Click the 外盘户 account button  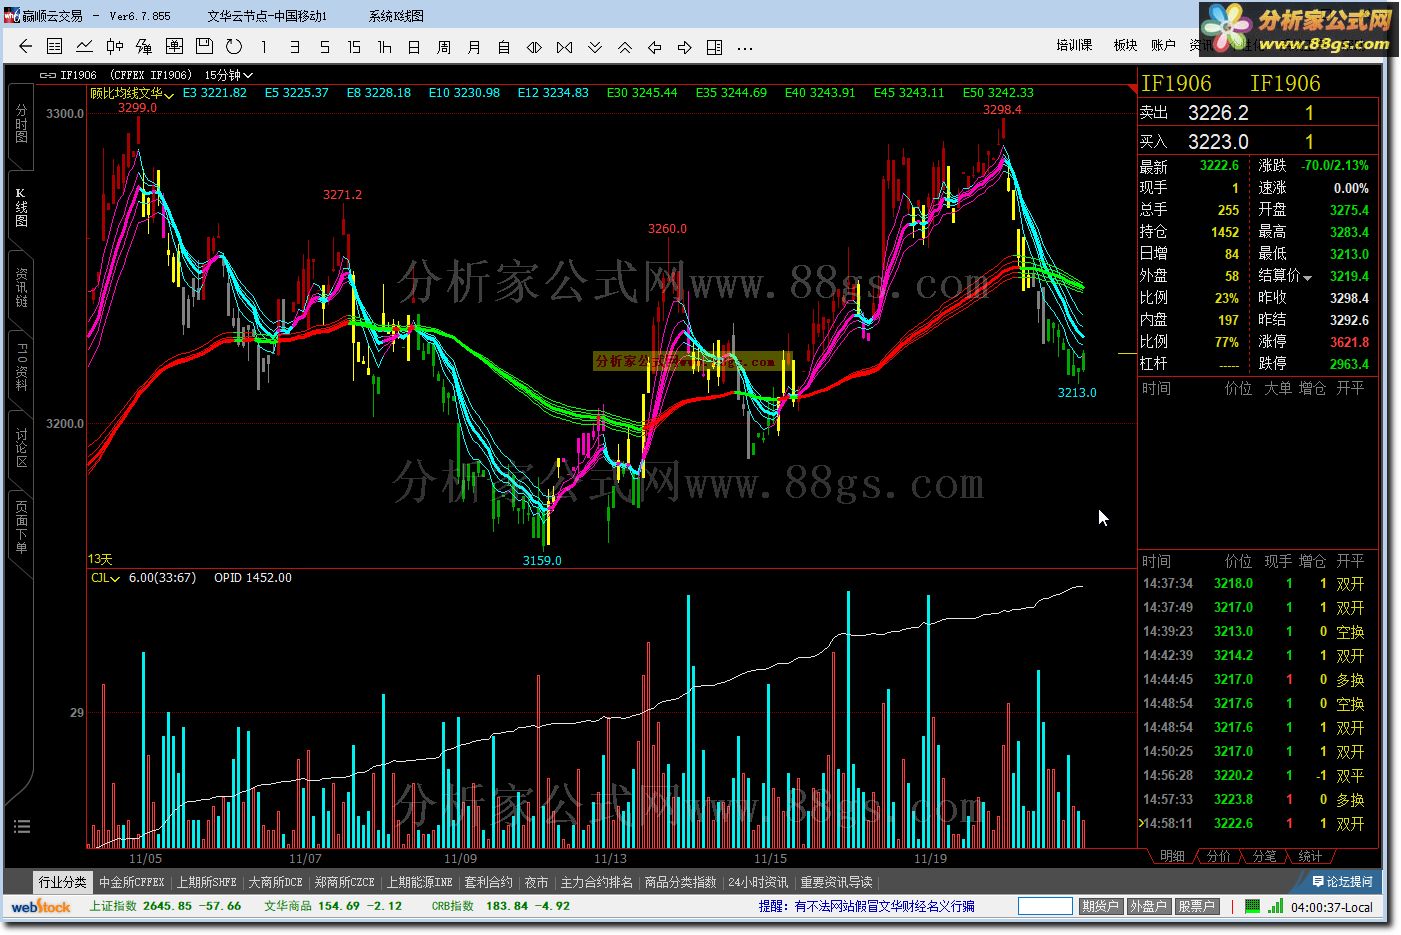pyautogui.click(x=1148, y=906)
